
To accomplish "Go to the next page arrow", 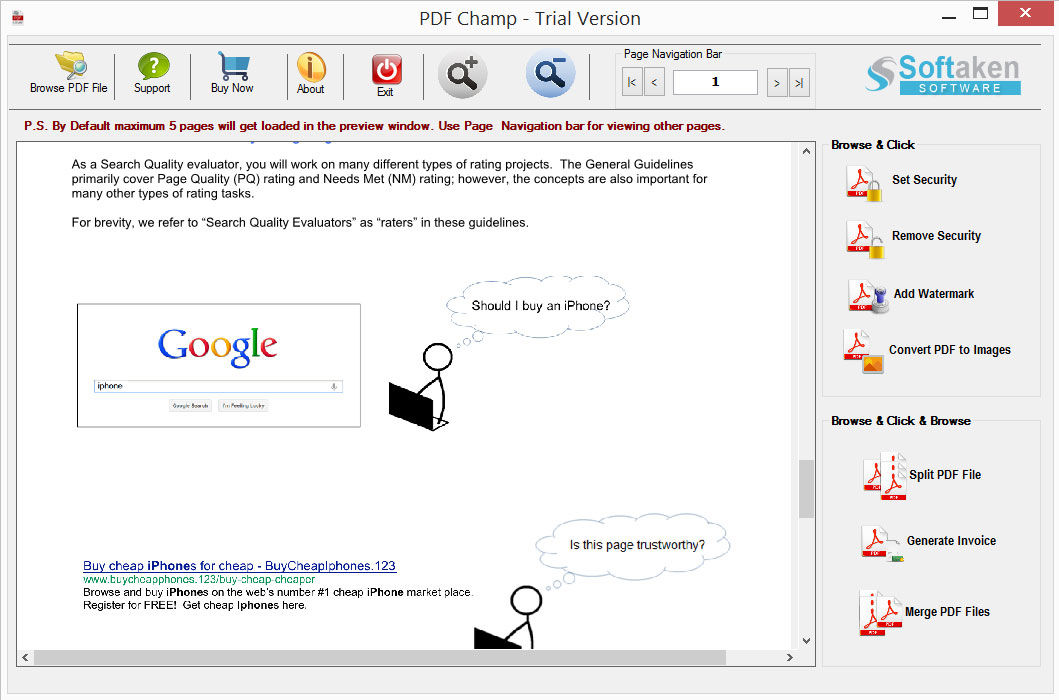I will click(x=776, y=83).
